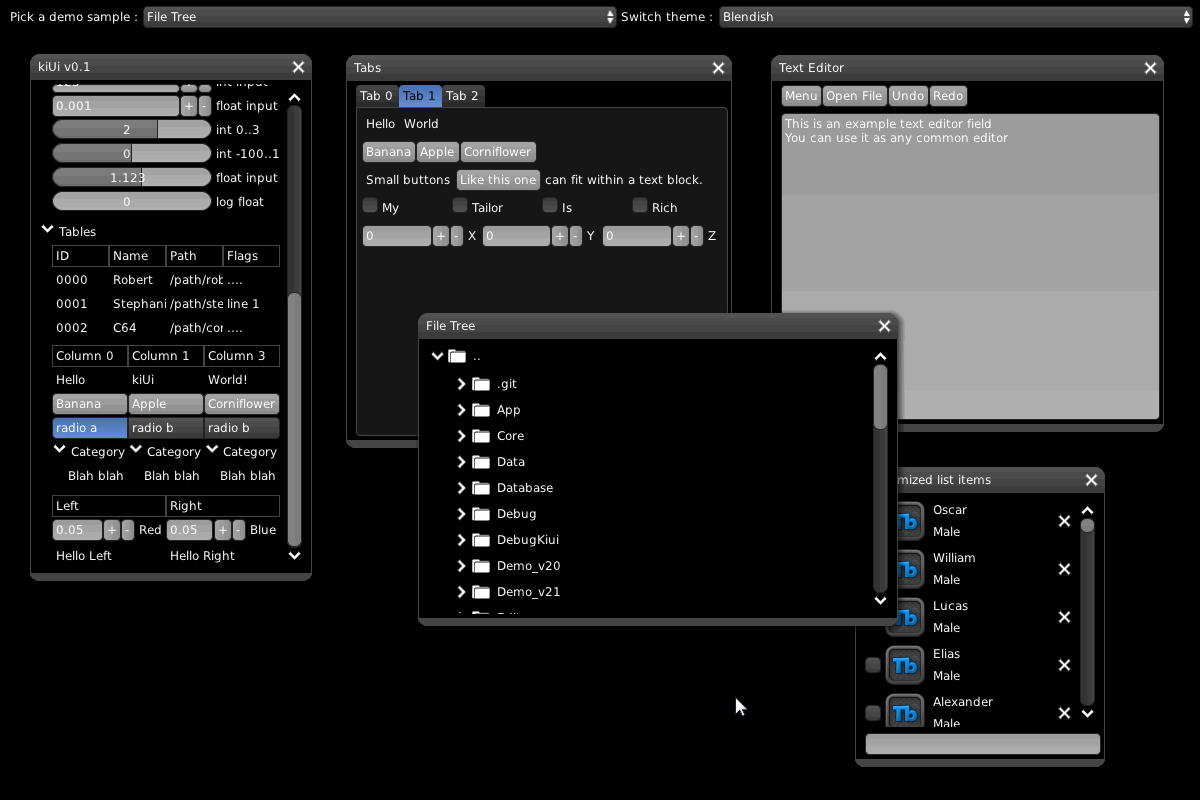This screenshot has height=800, width=1200.
Task: Select the 'radio a' option
Action: pyautogui.click(x=90, y=428)
